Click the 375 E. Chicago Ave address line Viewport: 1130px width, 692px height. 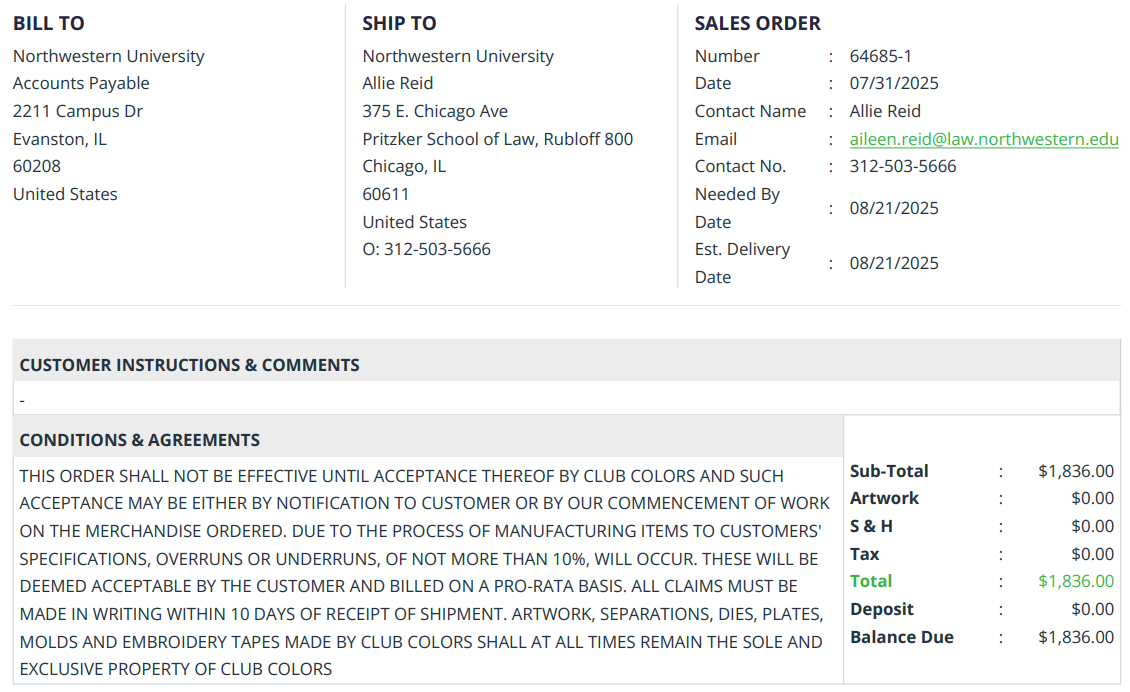[435, 111]
